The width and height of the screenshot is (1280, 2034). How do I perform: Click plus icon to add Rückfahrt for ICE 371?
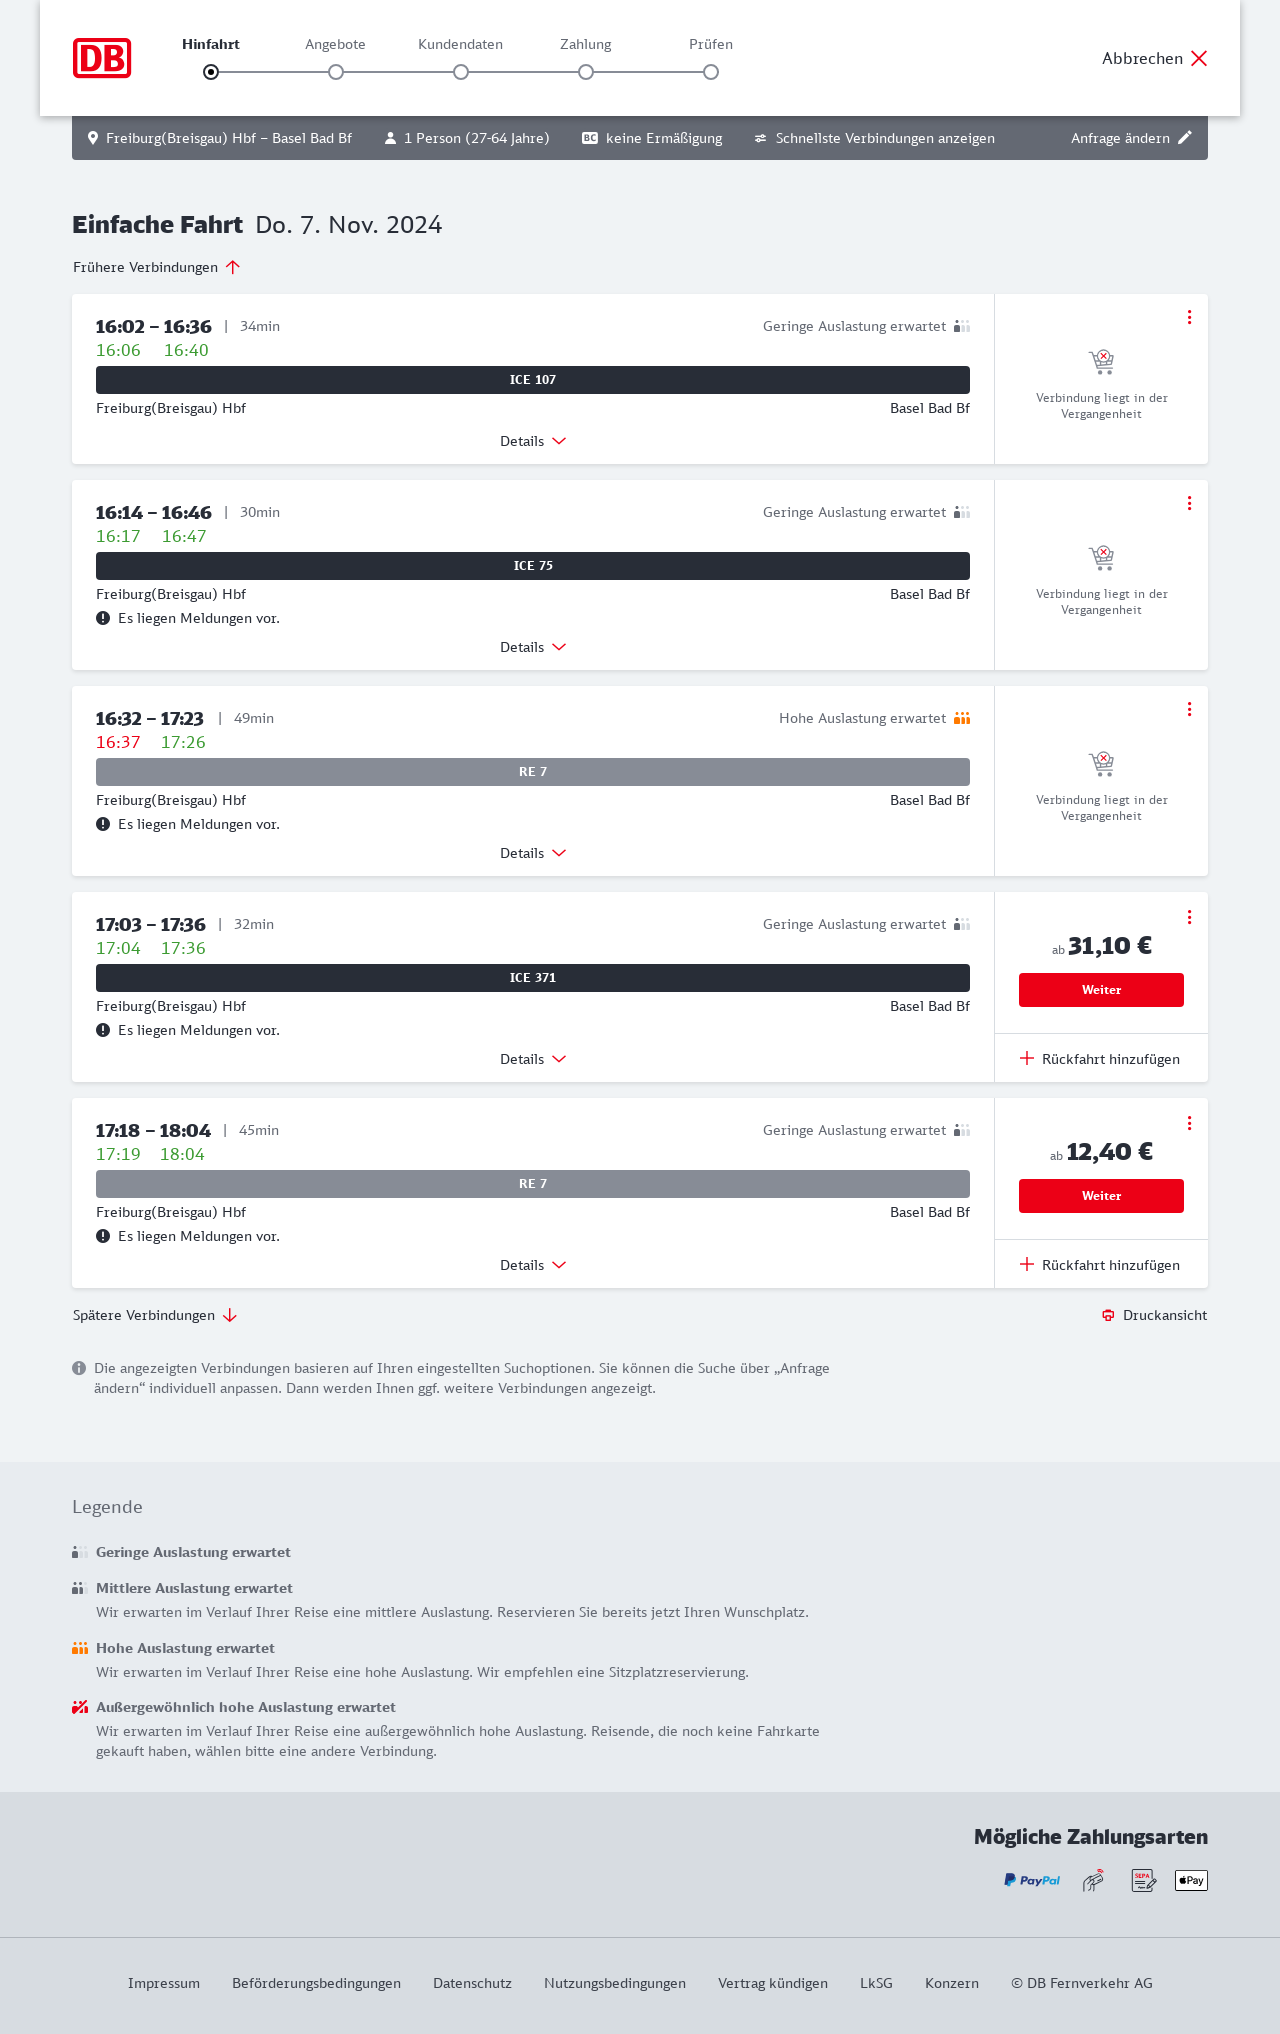click(1027, 1058)
